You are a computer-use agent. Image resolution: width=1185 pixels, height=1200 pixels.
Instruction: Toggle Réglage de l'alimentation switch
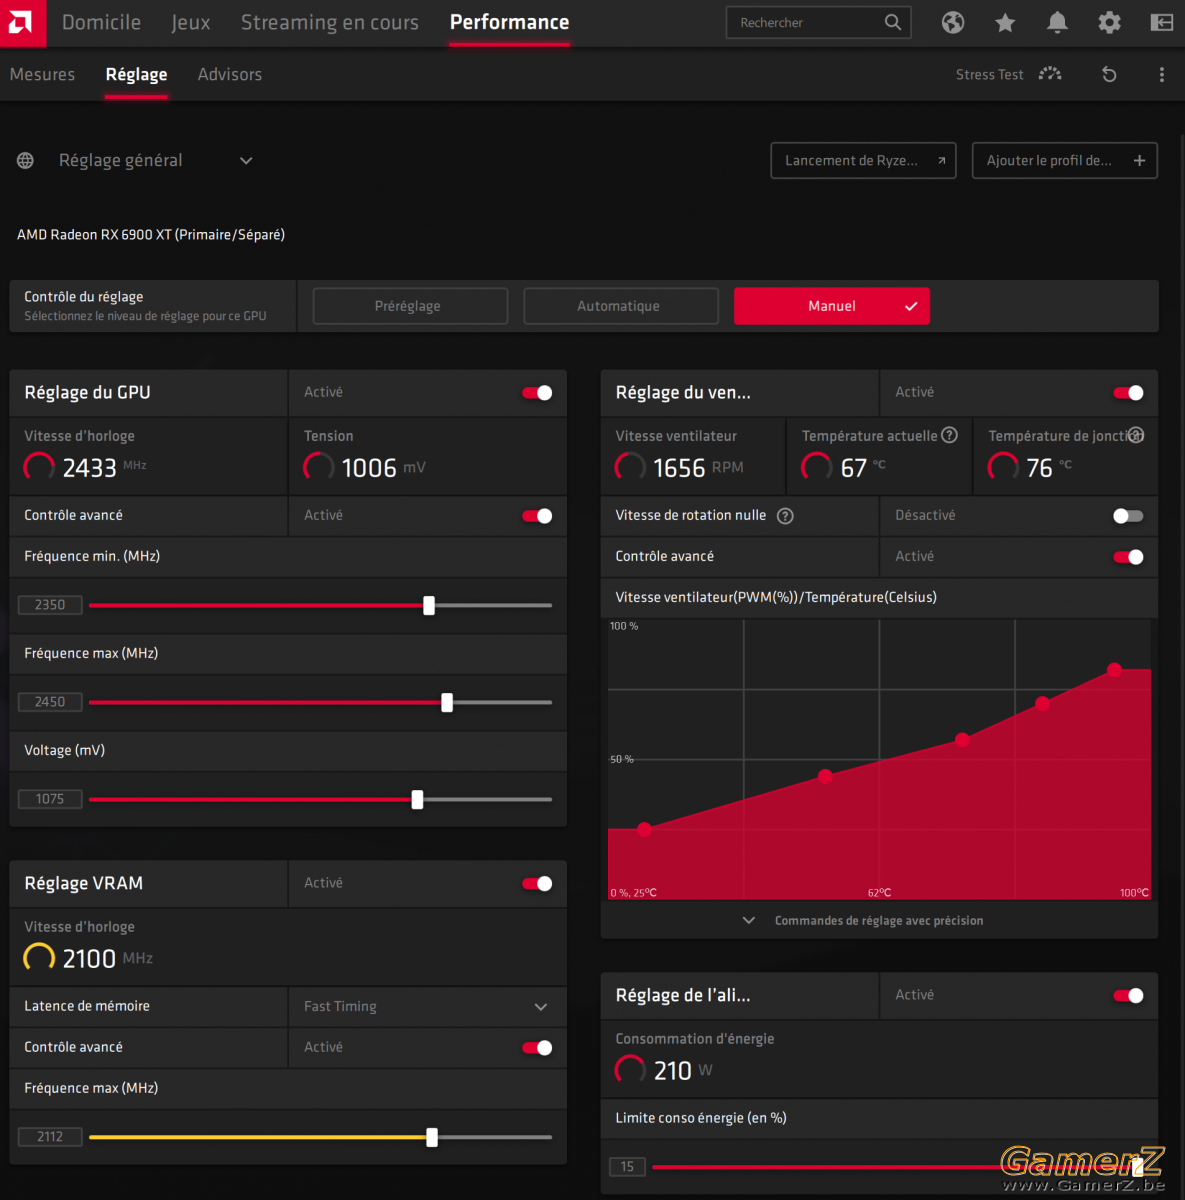click(x=1128, y=995)
